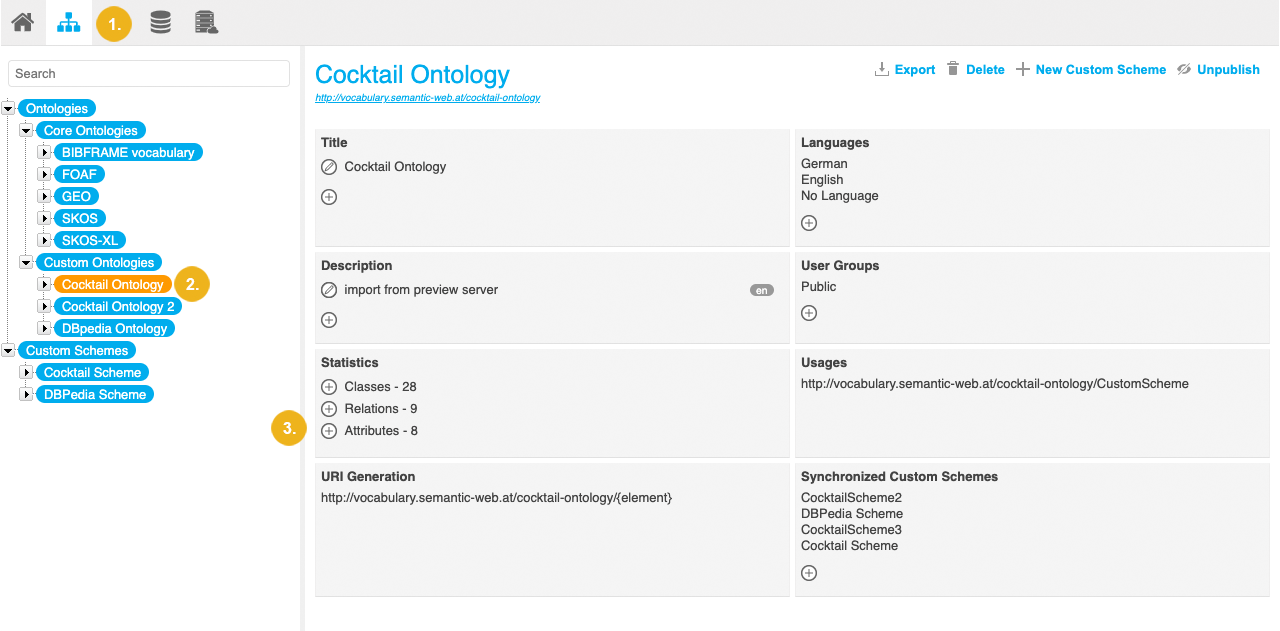The width and height of the screenshot is (1280, 631).
Task: Add a User Group using the plus icon
Action: click(808, 312)
